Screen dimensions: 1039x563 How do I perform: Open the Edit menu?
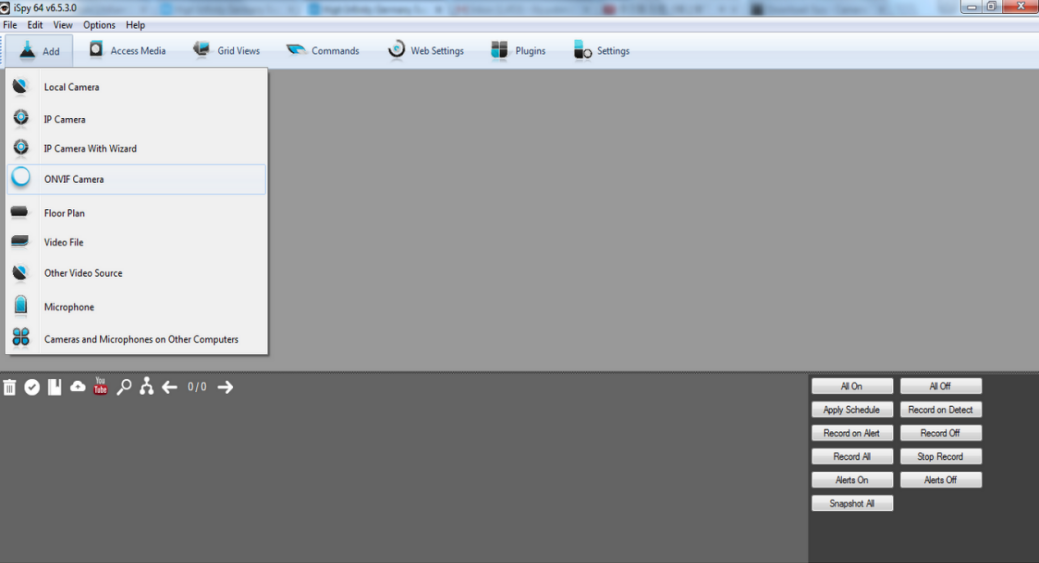(35, 25)
